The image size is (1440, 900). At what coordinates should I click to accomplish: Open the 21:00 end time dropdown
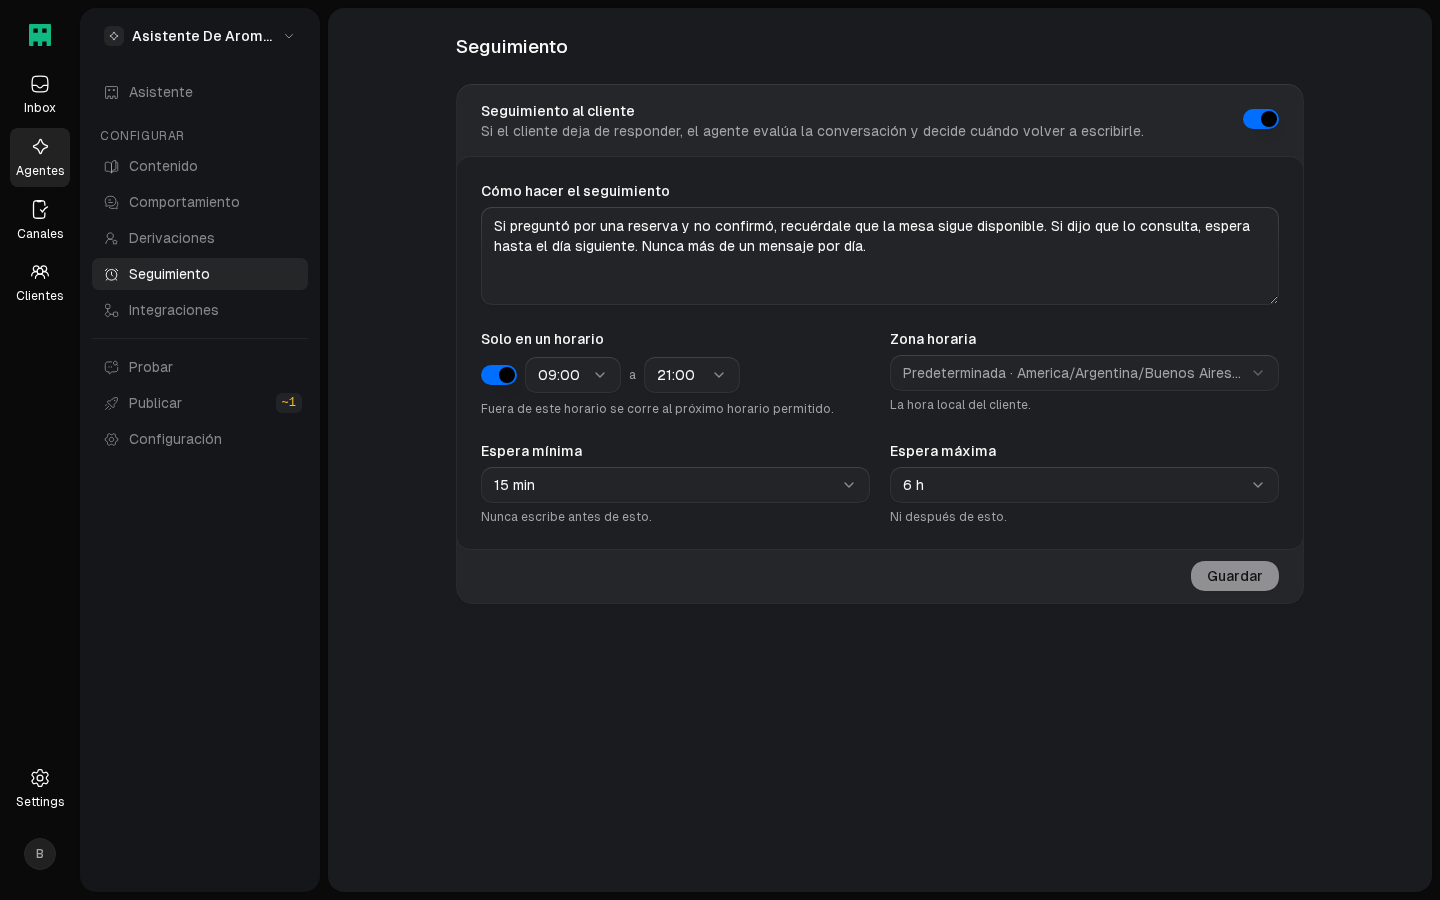pos(692,375)
